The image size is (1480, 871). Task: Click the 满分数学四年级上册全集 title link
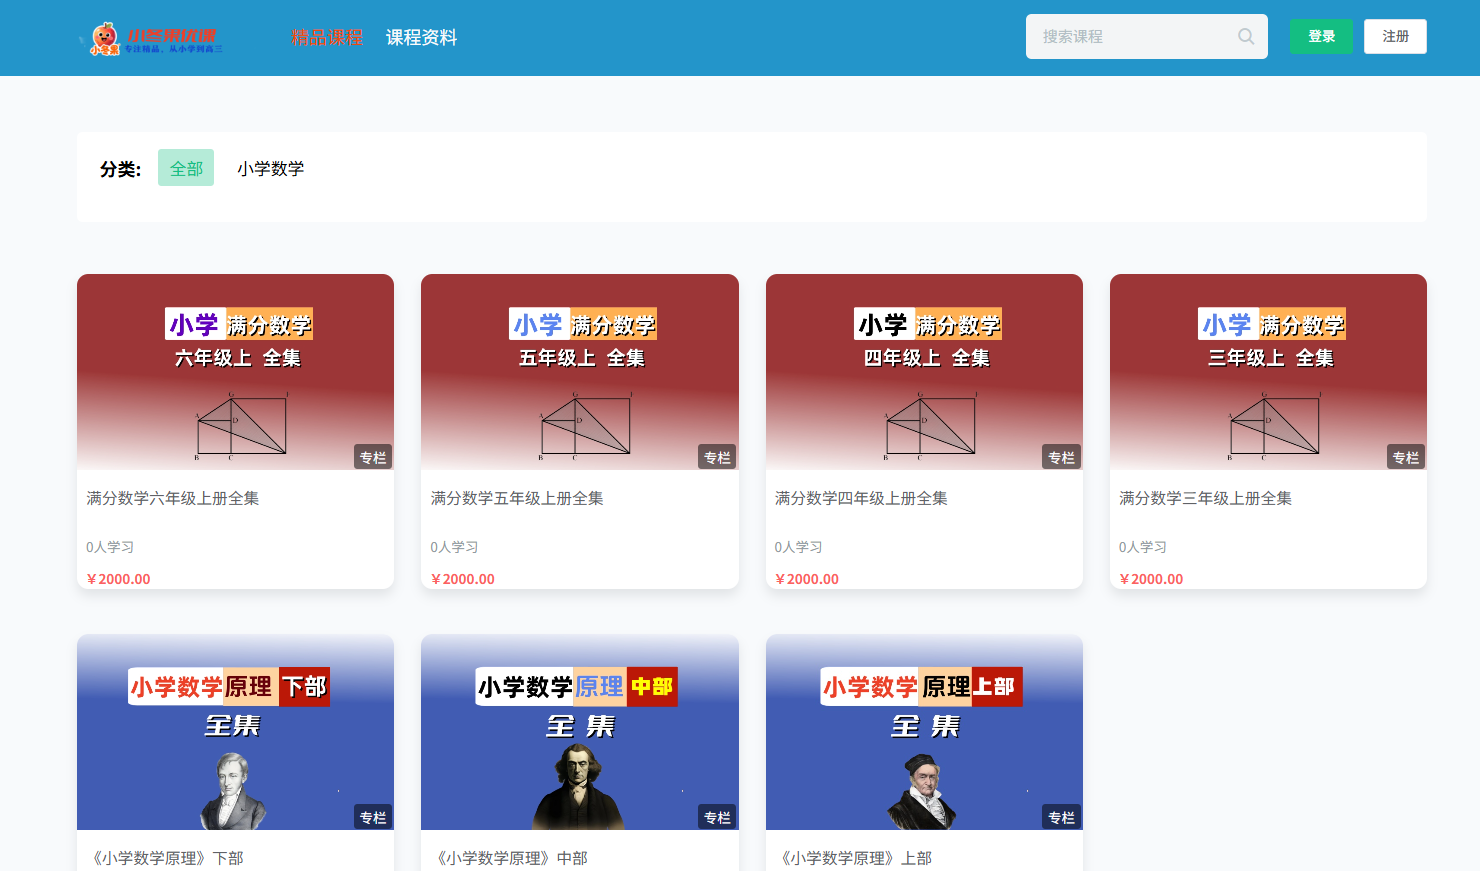click(x=861, y=498)
